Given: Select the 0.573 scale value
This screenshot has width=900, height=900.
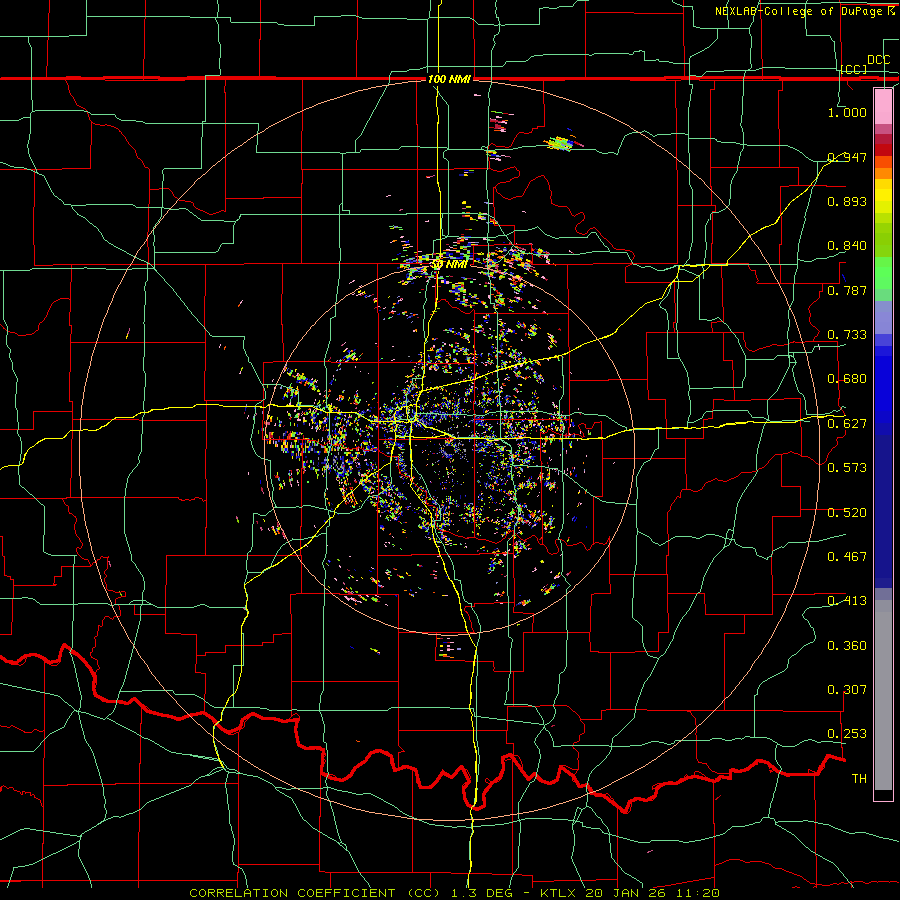Looking at the screenshot, I should pos(847,468).
